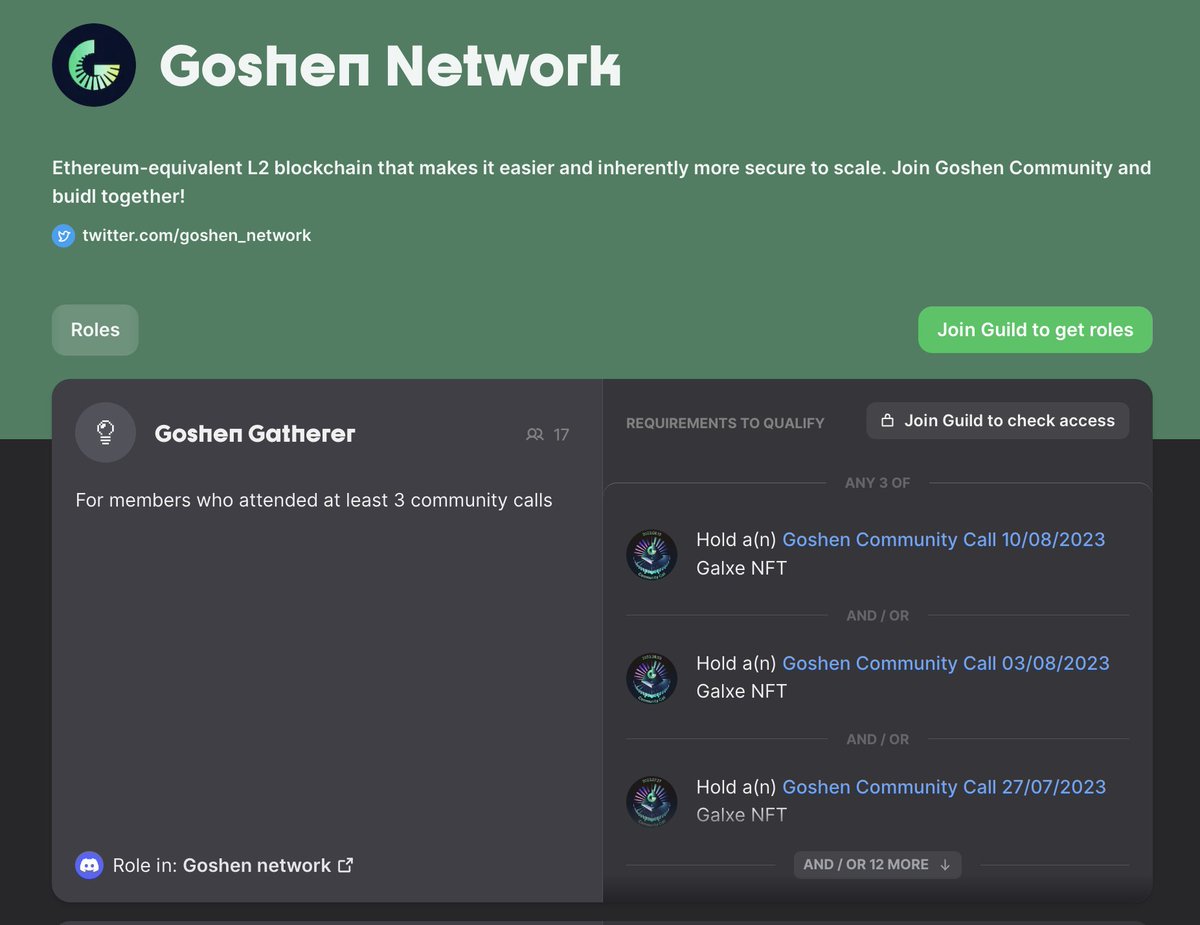The image size is (1200, 925).
Task: Click the lock icon on Join Guild button
Action: tap(887, 420)
